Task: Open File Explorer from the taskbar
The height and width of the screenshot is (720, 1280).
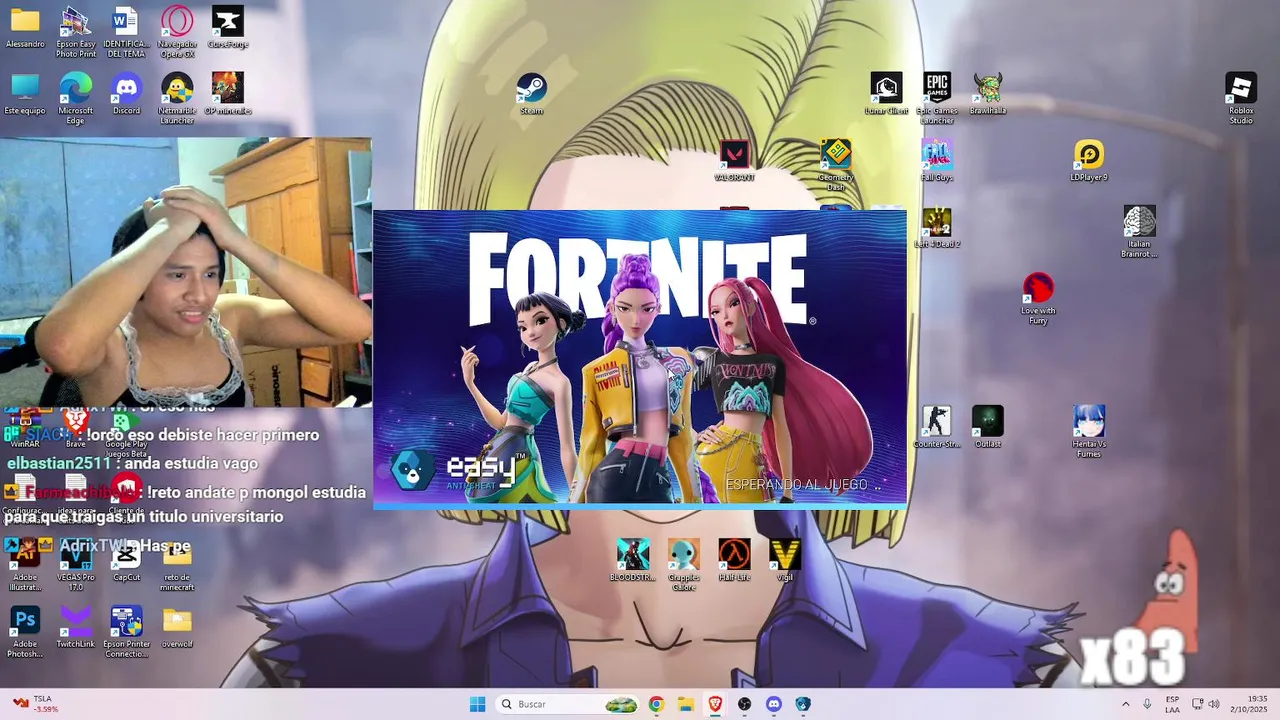Action: coord(686,704)
